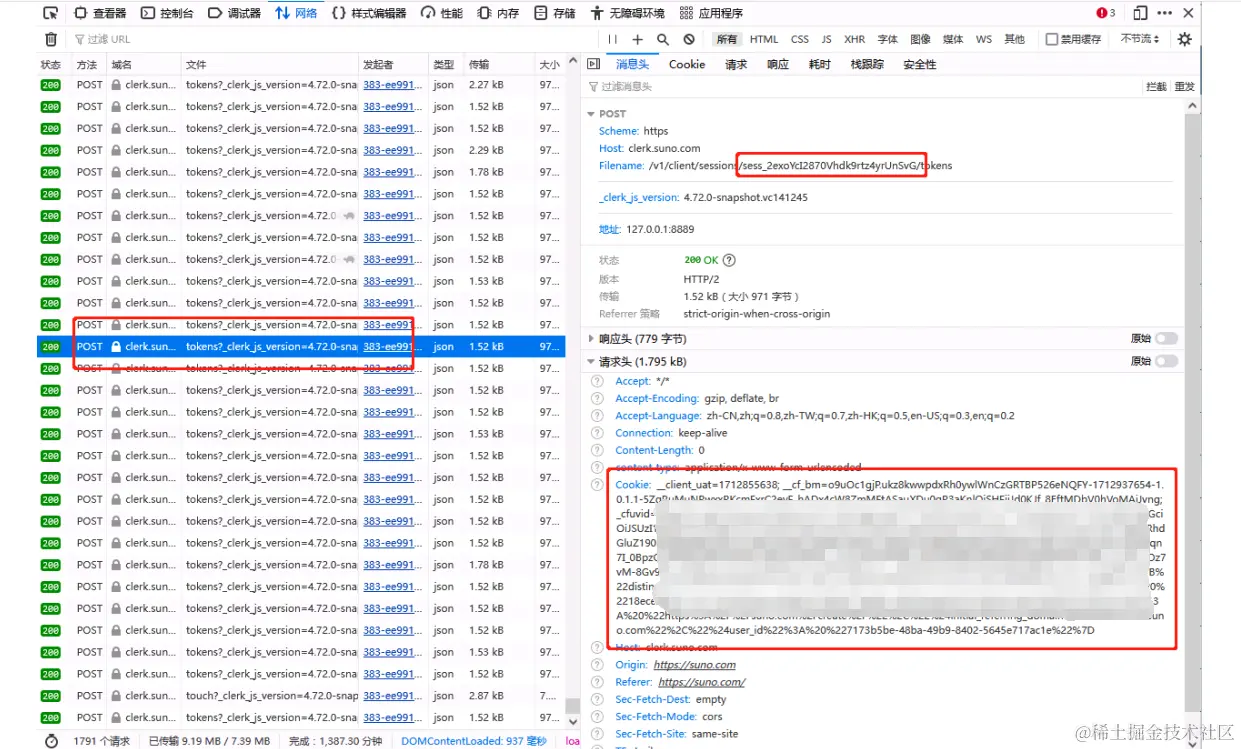Open the Origin https://suno.com link
The width and height of the screenshot is (1241, 749).
click(695, 665)
